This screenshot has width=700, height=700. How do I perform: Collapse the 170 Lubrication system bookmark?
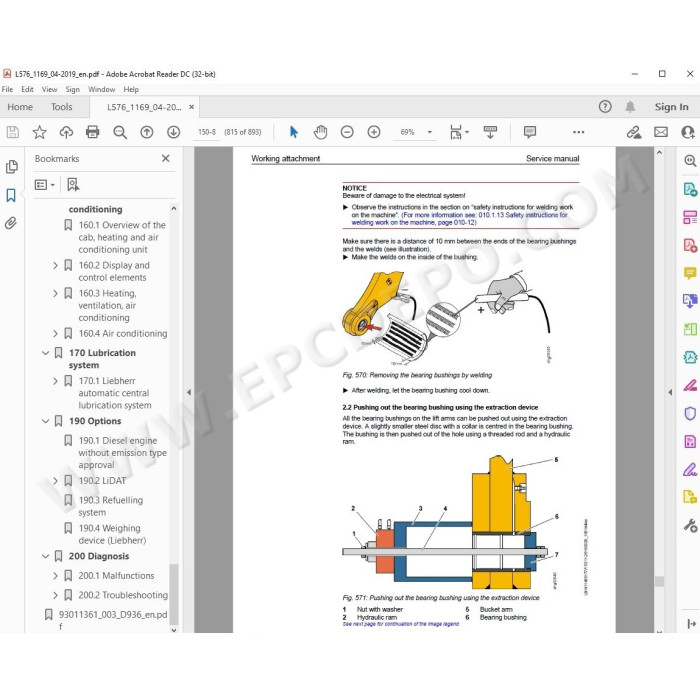(46, 353)
